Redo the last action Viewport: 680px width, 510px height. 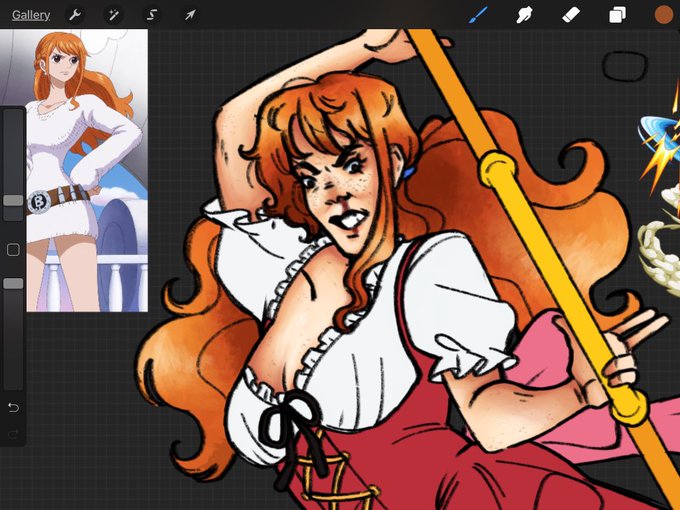[x=13, y=434]
